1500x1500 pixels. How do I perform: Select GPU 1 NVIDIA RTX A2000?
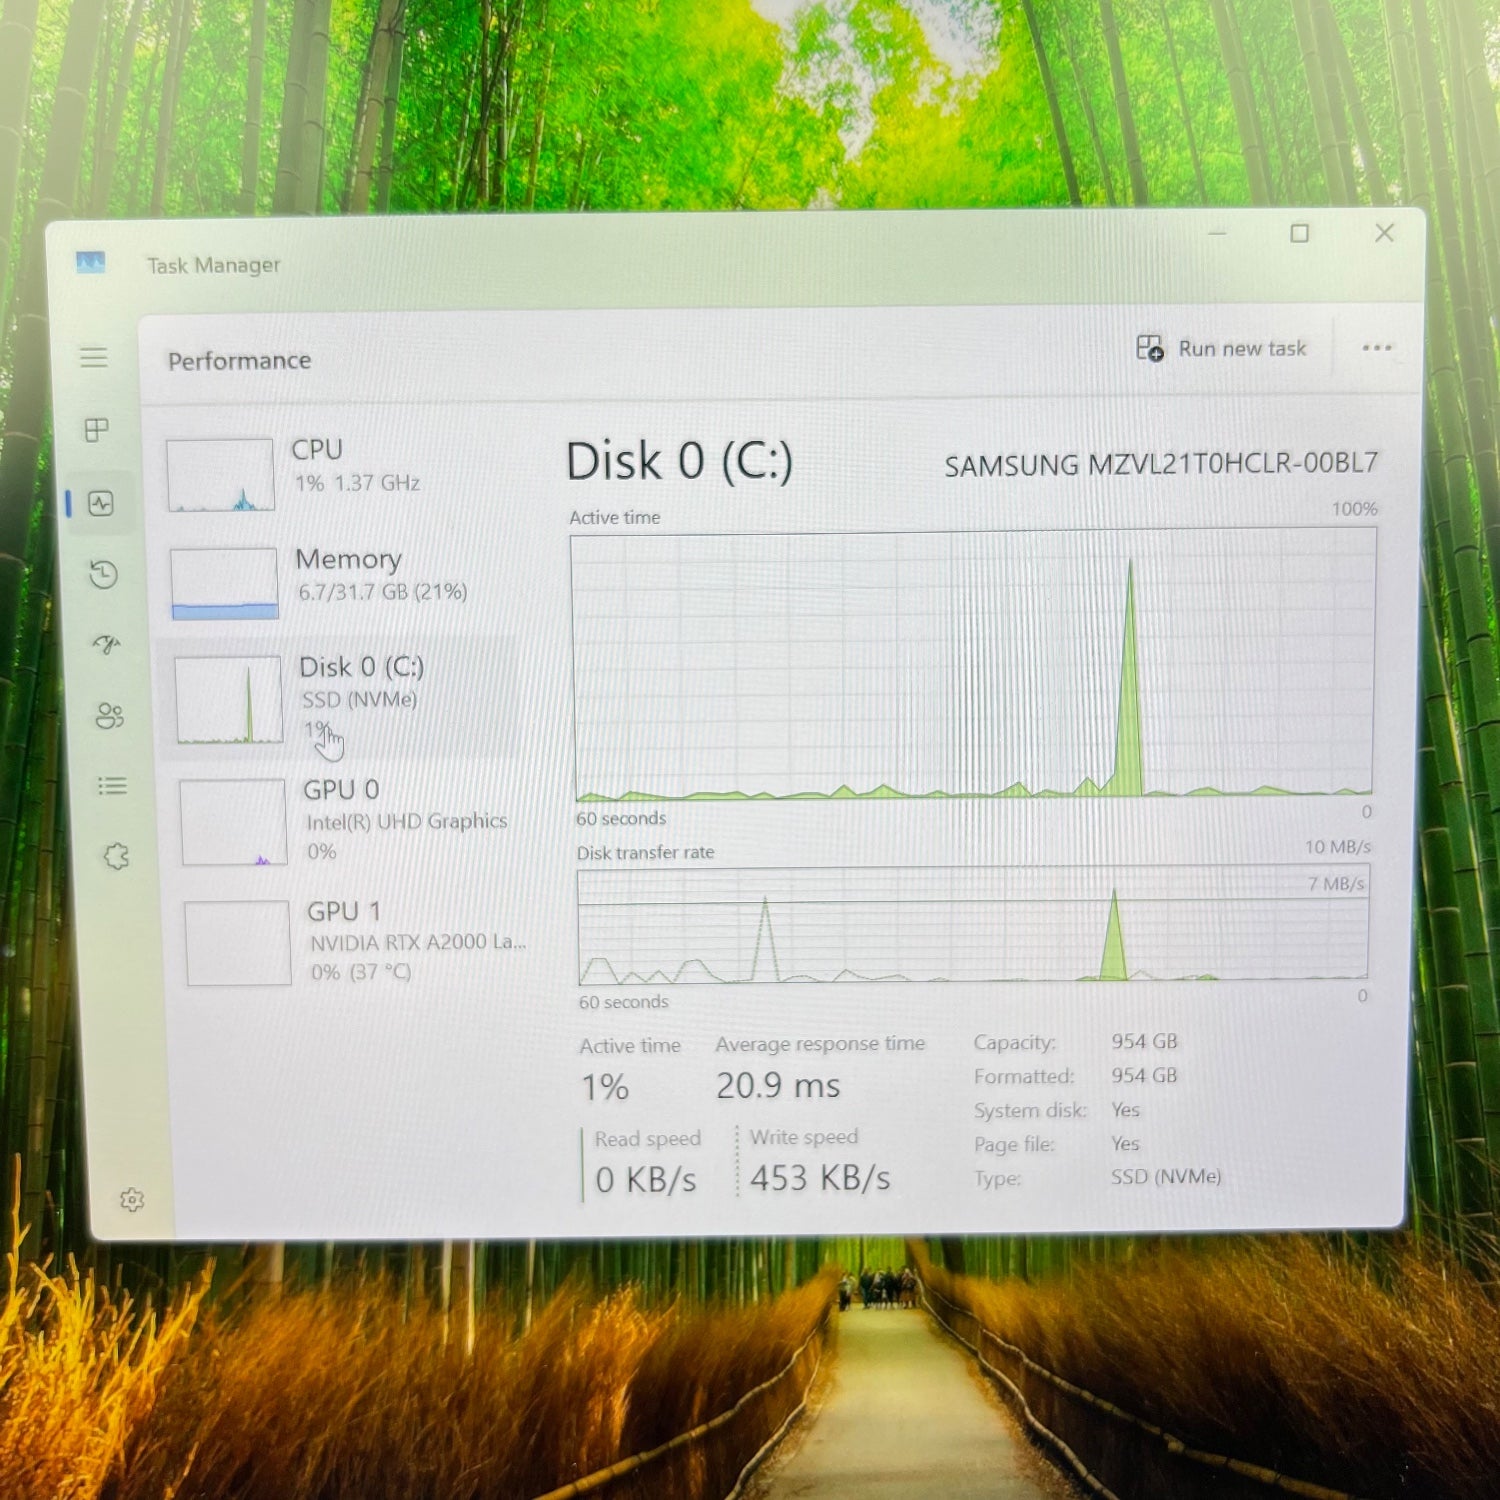click(355, 942)
